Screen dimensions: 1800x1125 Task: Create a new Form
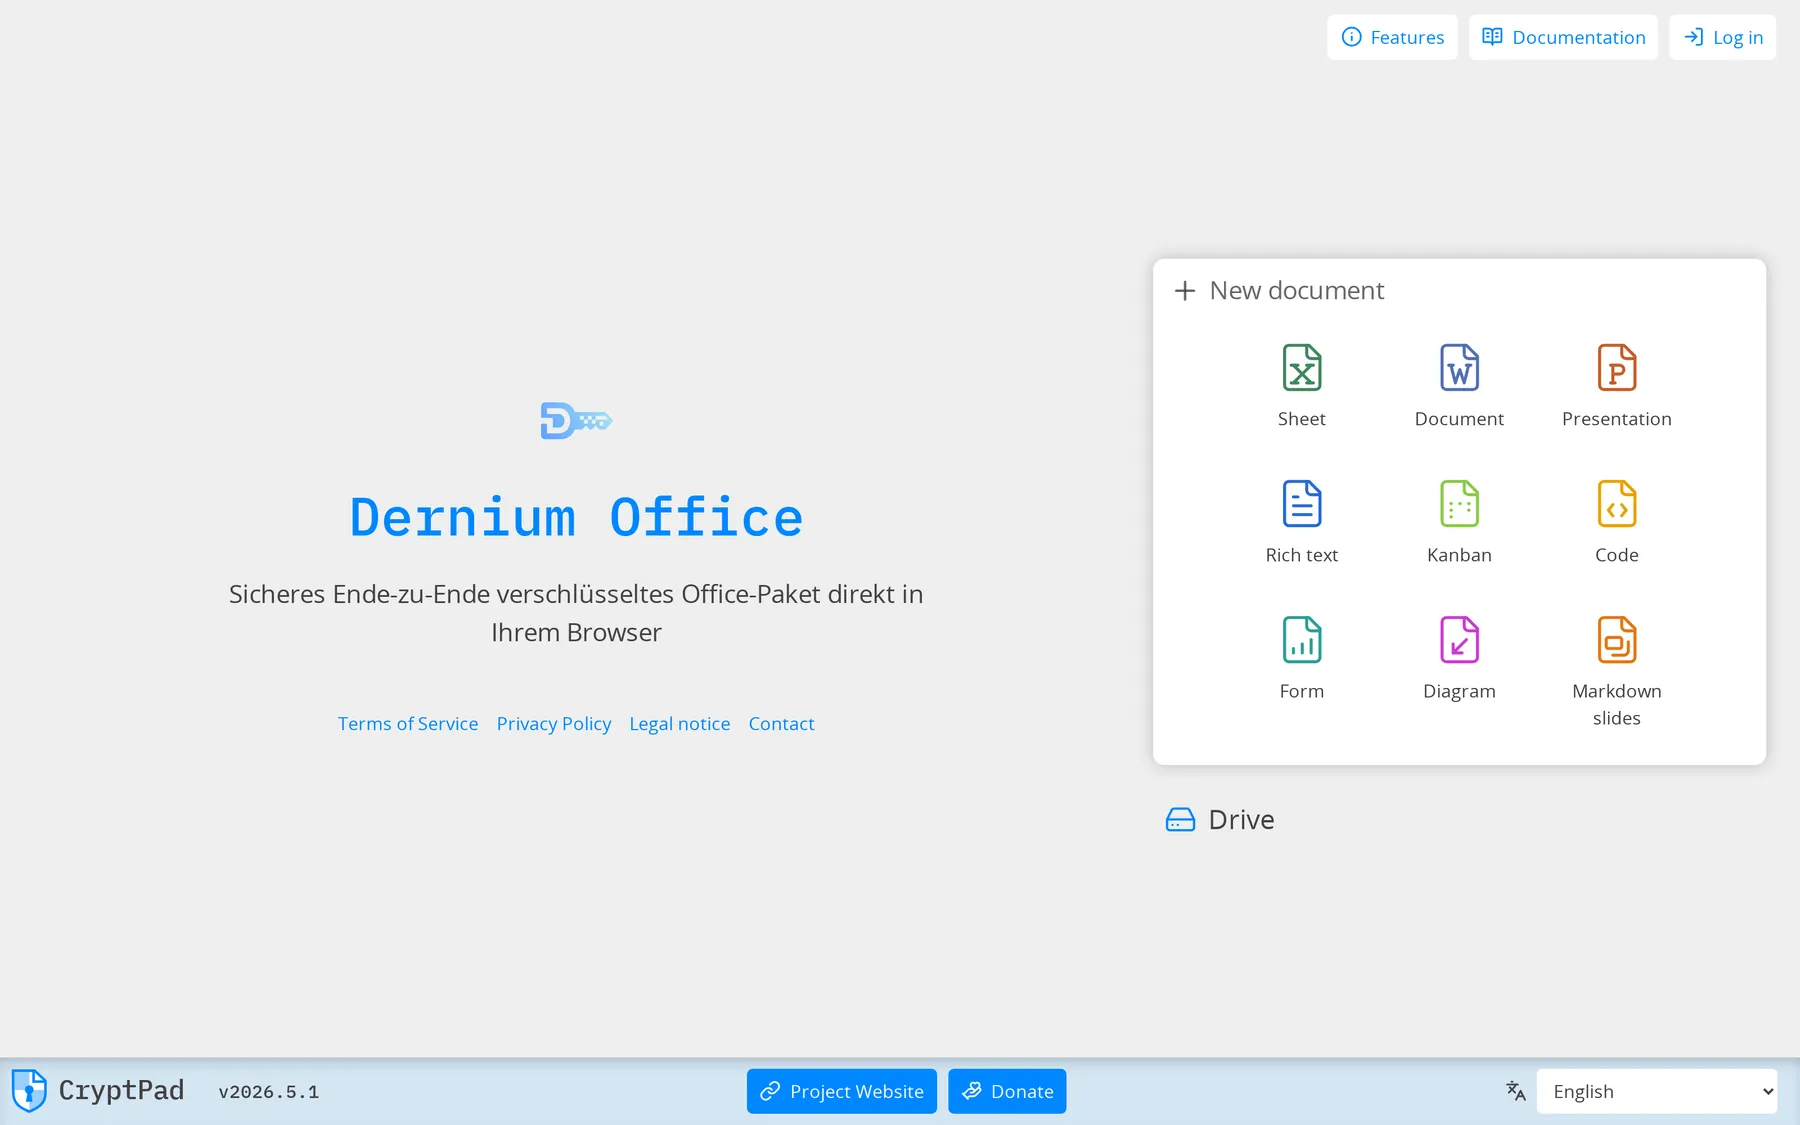1301,658
